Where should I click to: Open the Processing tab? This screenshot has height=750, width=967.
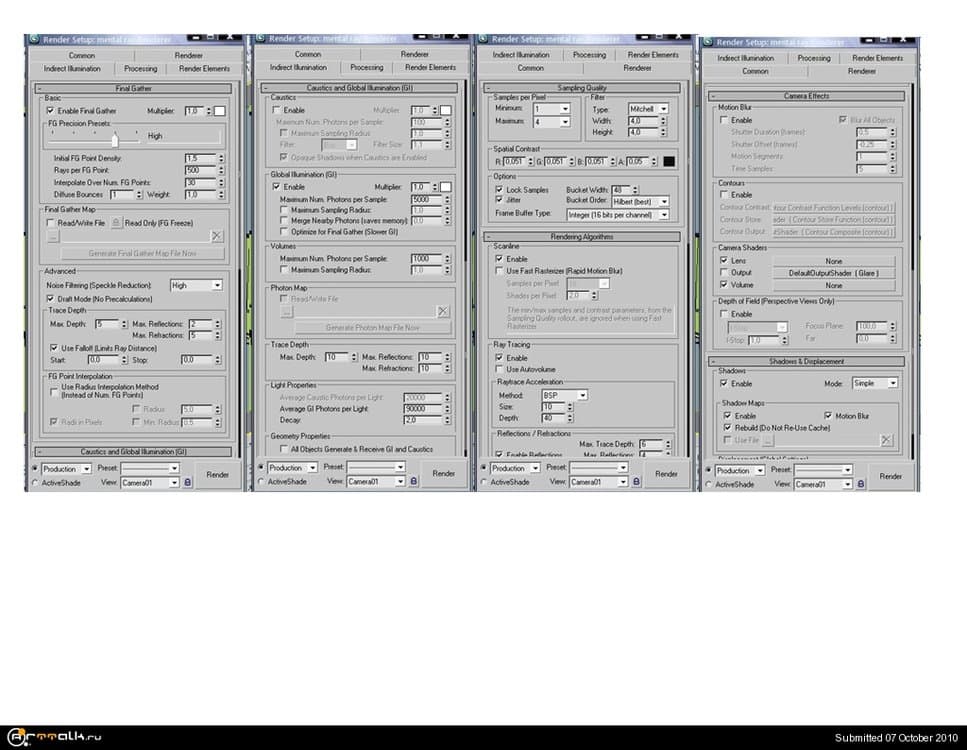pos(139,69)
